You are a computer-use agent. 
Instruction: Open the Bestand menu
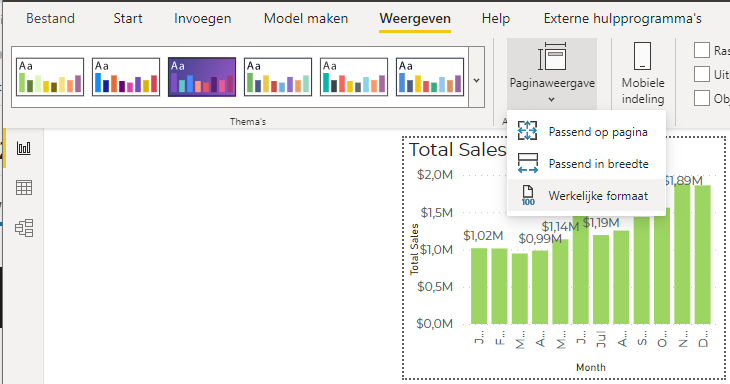coord(50,19)
